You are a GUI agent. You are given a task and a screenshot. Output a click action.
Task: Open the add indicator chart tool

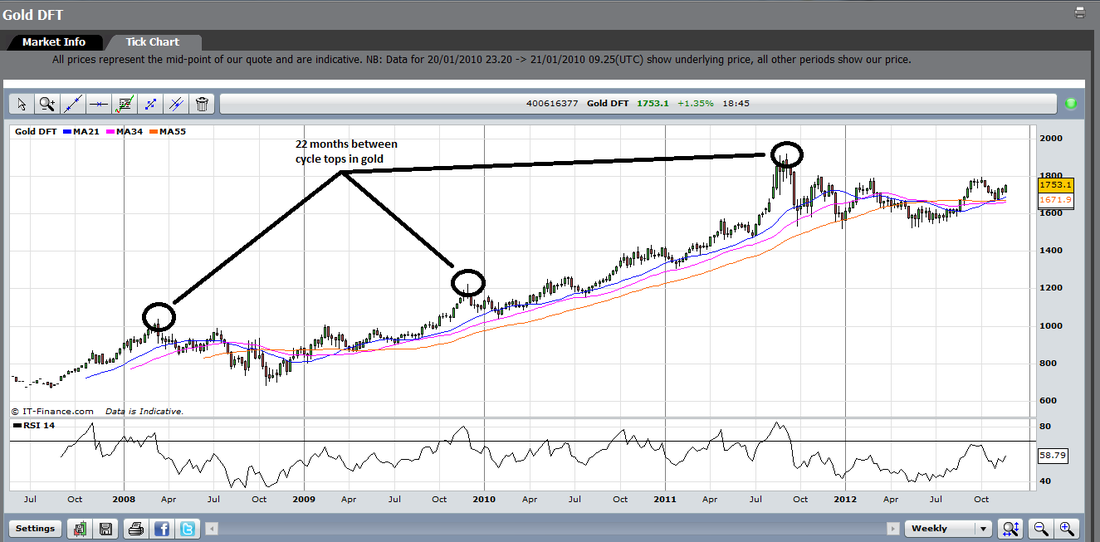click(124, 104)
